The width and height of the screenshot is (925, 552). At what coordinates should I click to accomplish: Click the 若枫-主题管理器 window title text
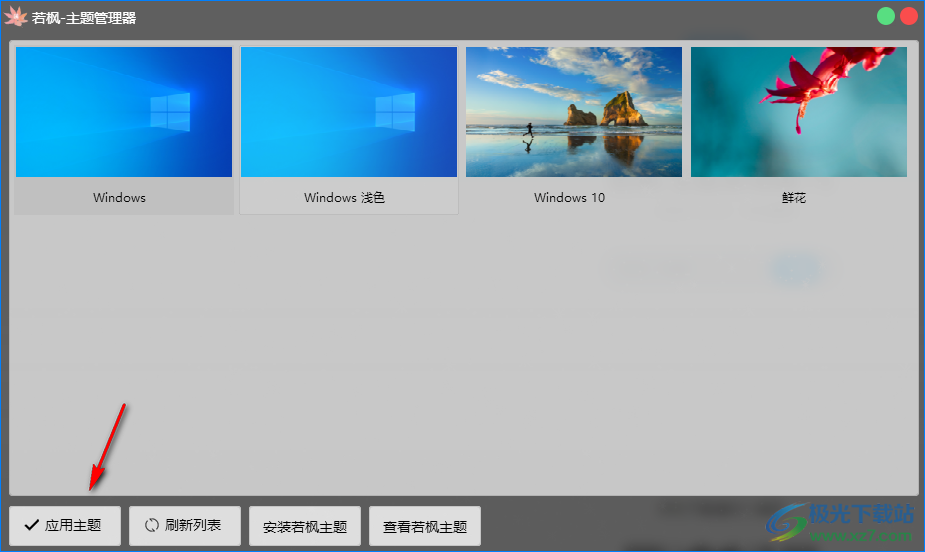[84, 18]
